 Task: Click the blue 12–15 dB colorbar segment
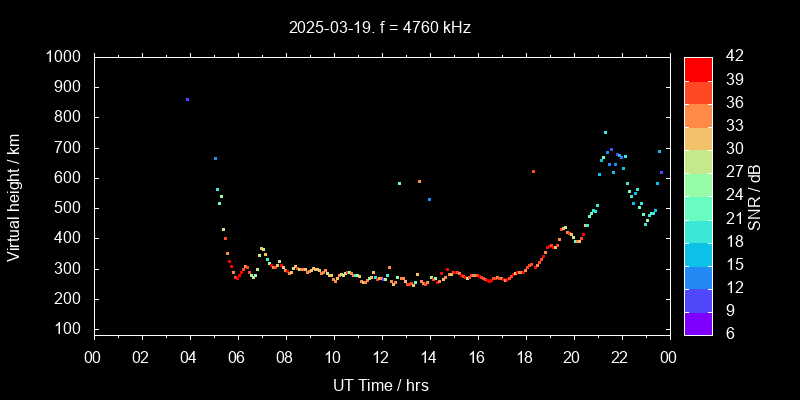698,276
